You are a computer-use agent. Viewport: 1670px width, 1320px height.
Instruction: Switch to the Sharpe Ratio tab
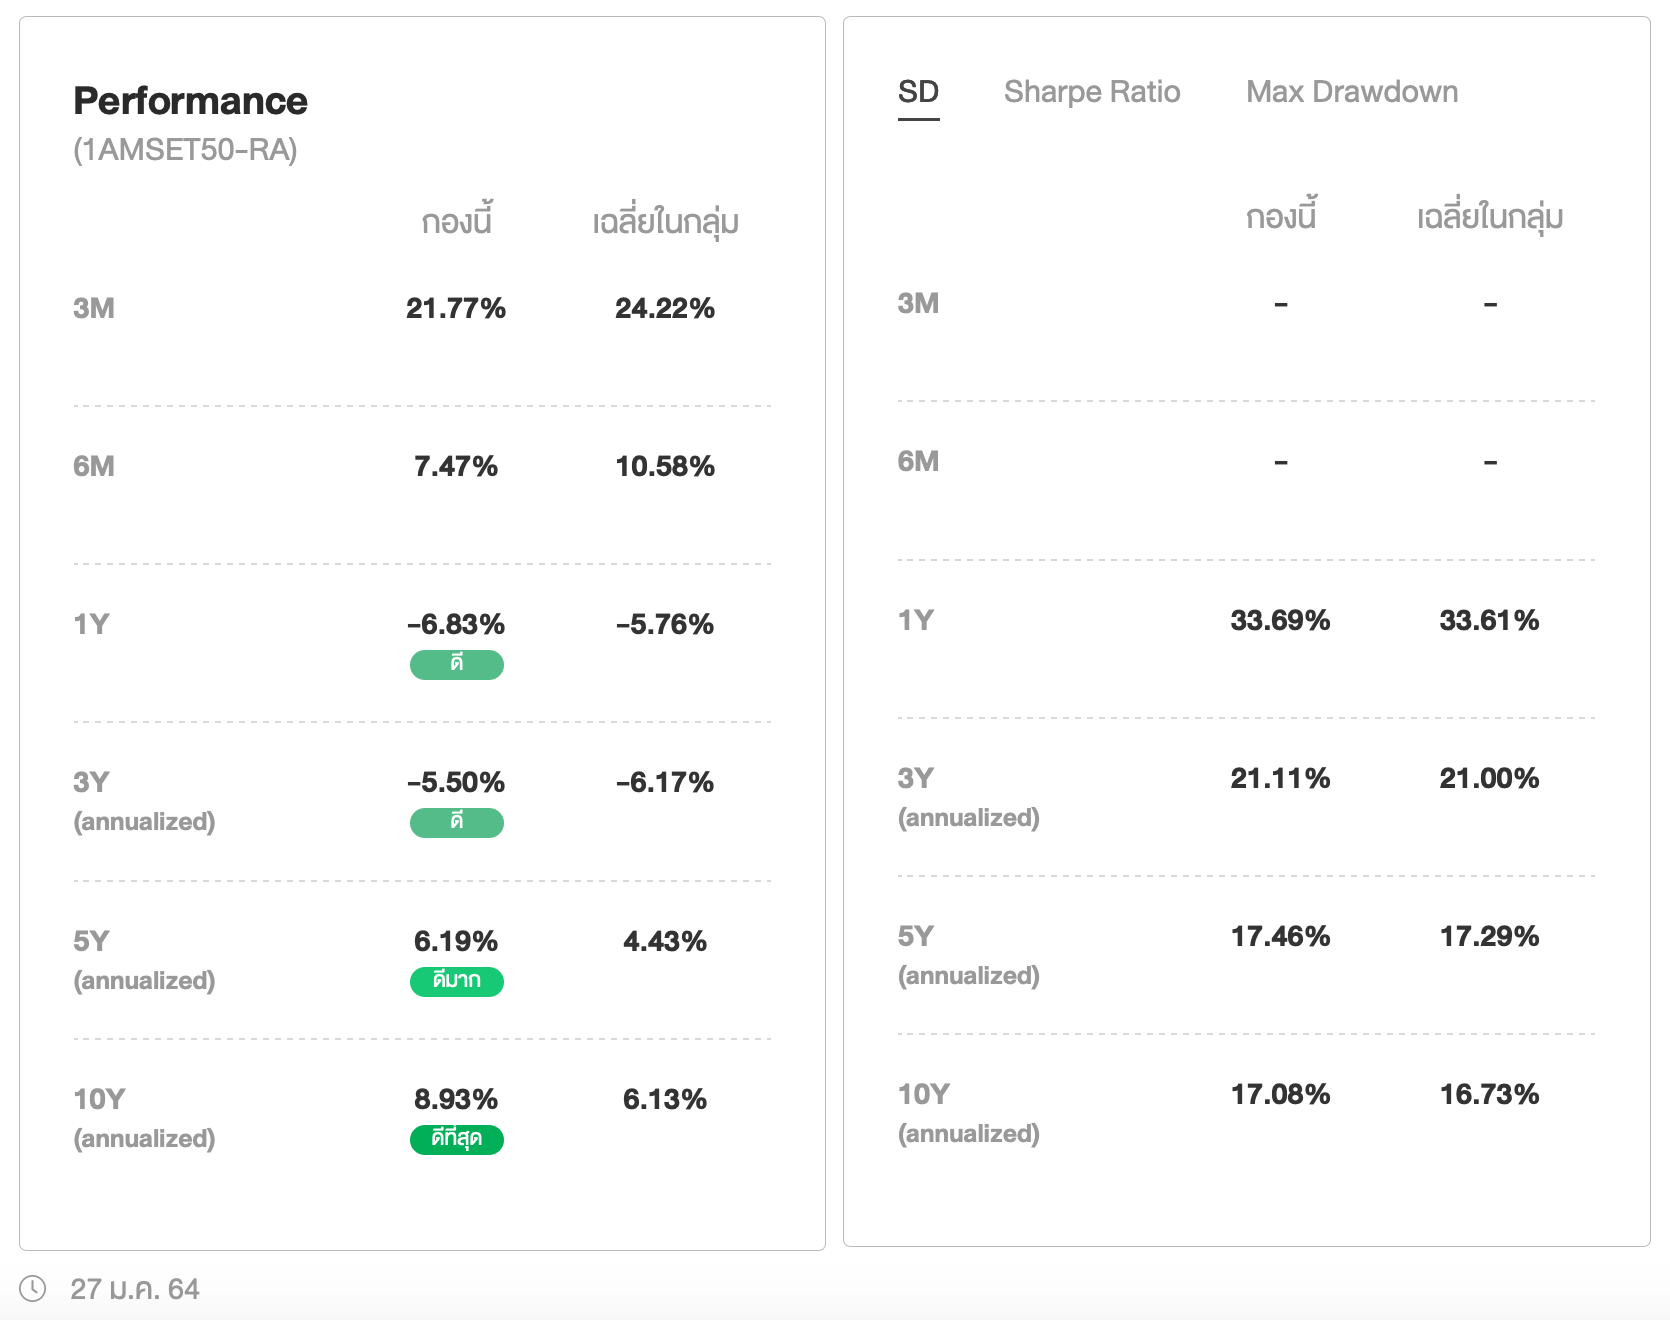[1091, 92]
